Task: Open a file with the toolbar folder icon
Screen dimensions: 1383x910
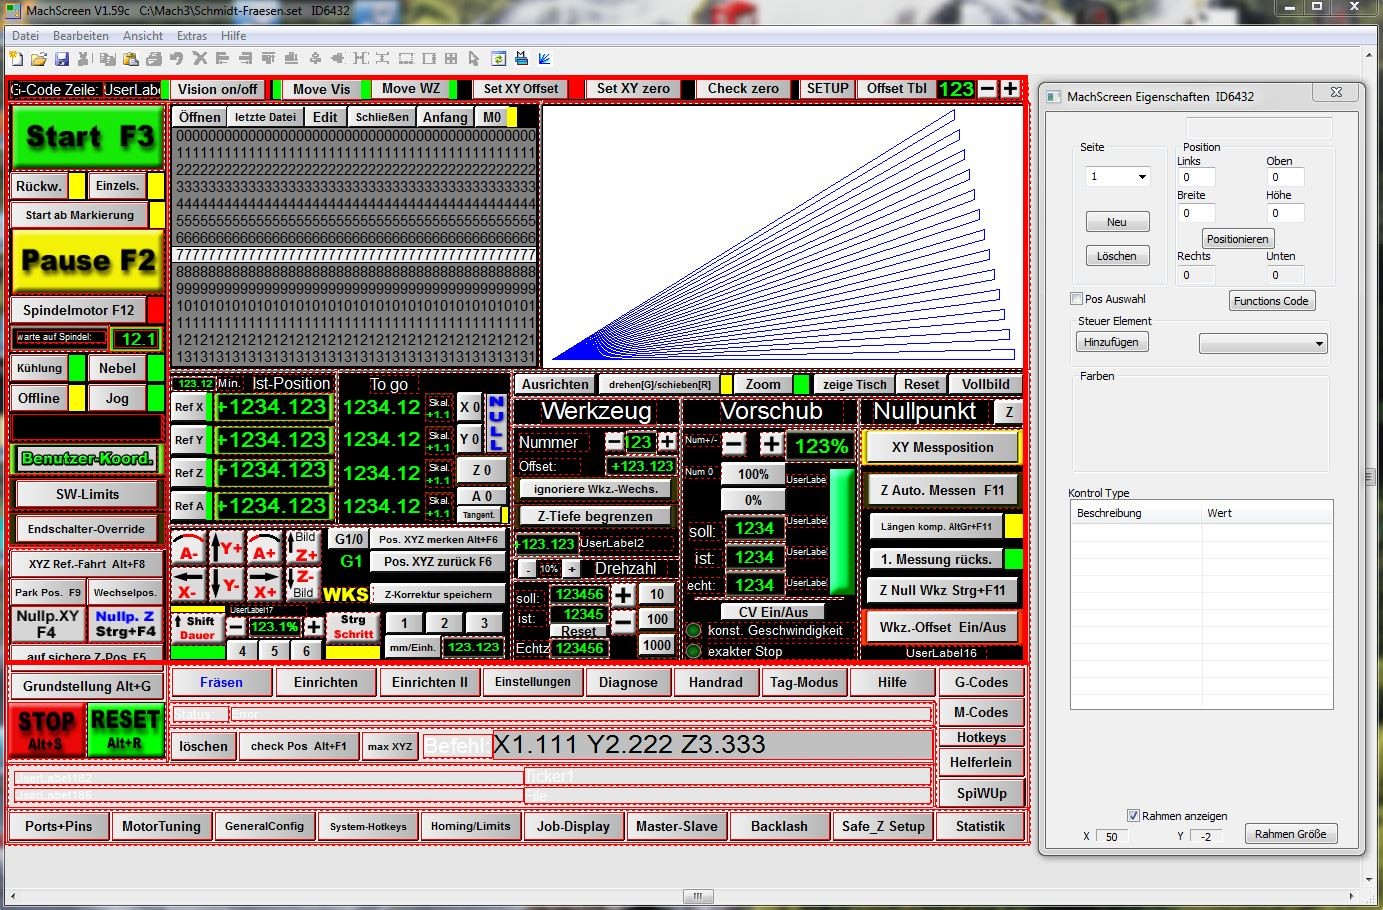Action: [38, 58]
